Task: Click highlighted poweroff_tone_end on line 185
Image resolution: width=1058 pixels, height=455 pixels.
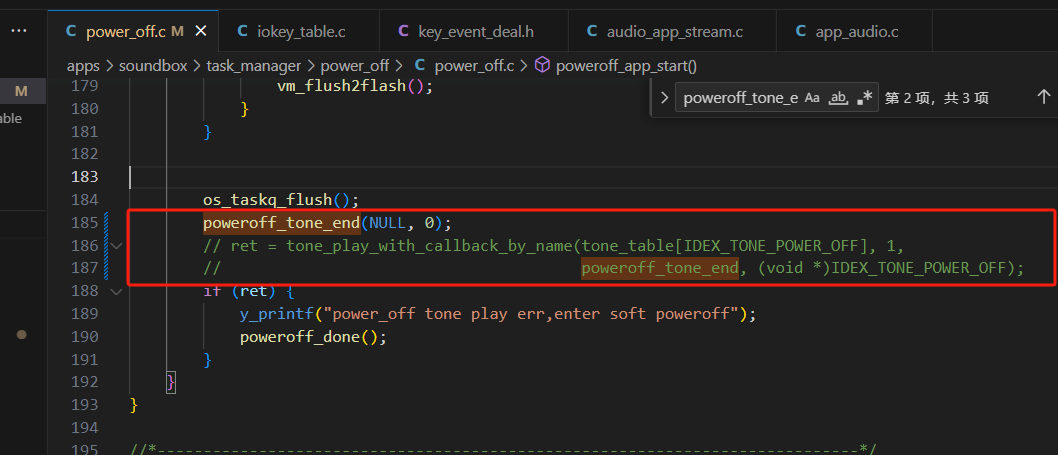Action: [282, 222]
